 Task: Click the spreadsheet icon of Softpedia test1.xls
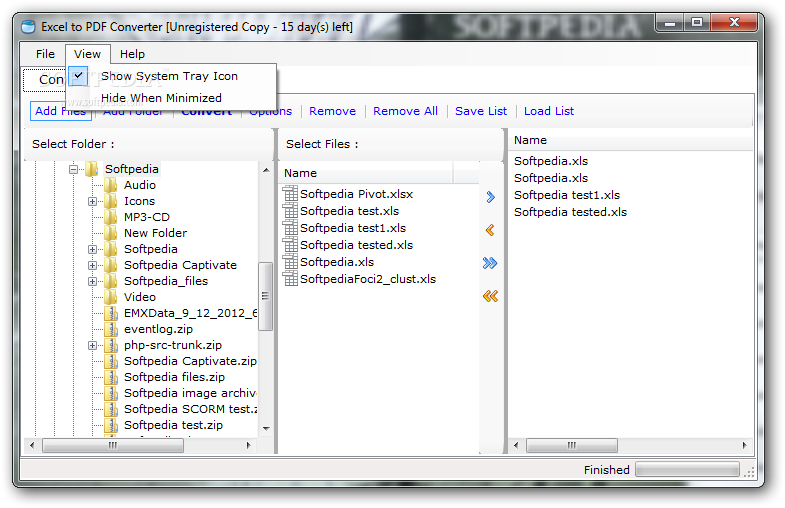pos(290,228)
